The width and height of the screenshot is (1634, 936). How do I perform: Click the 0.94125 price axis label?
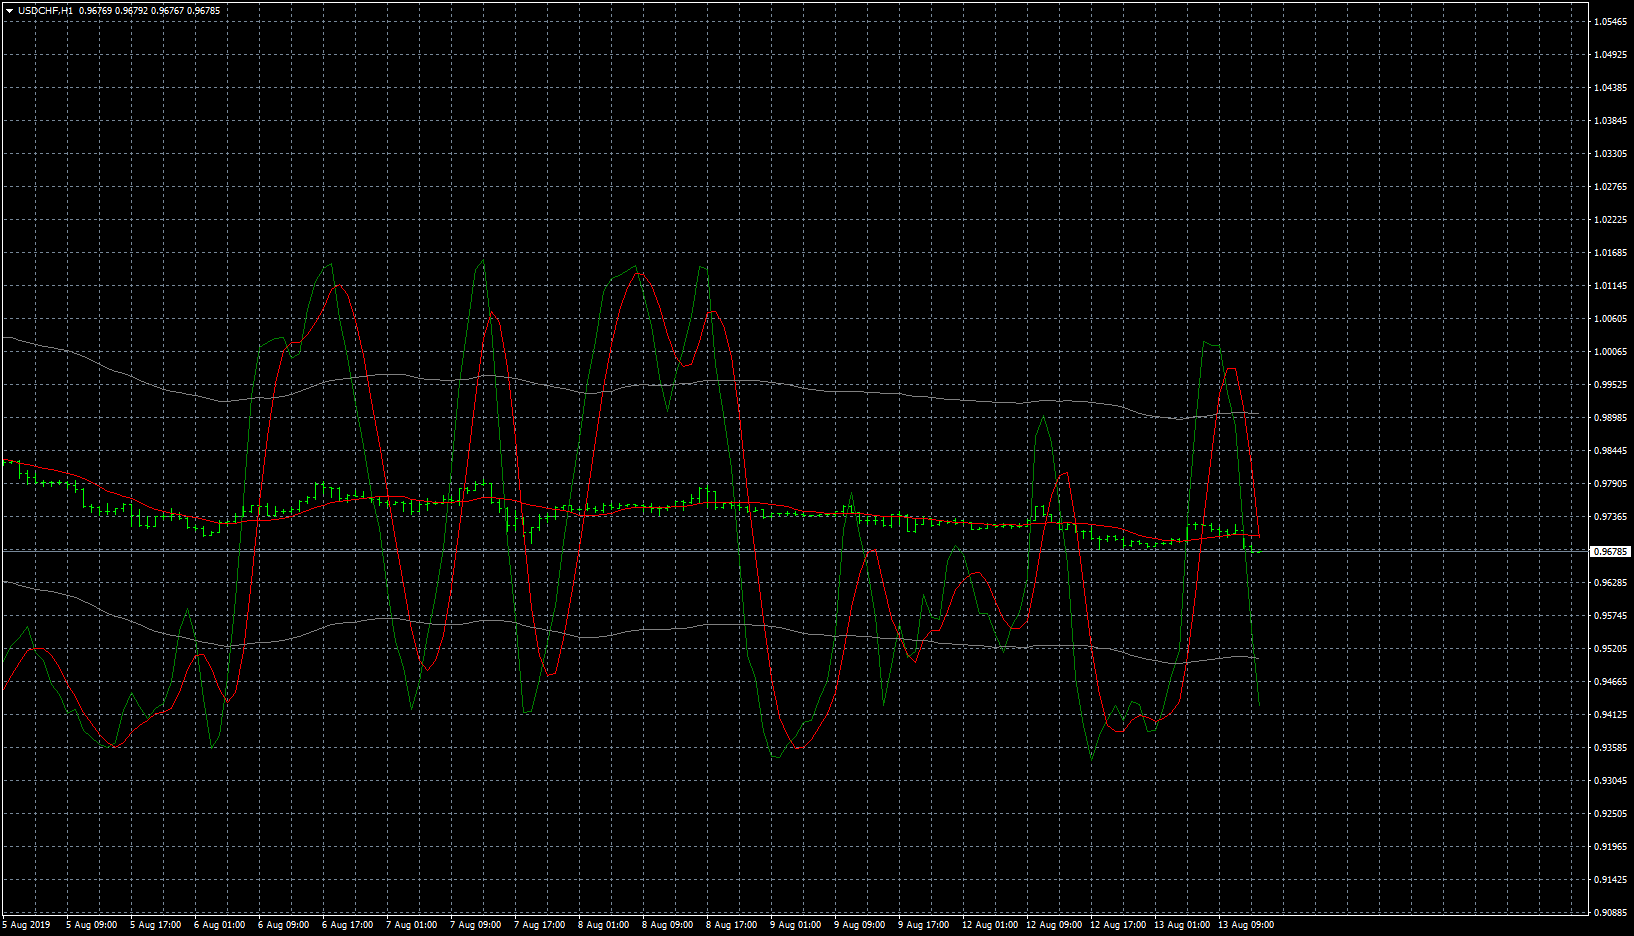coord(1610,715)
